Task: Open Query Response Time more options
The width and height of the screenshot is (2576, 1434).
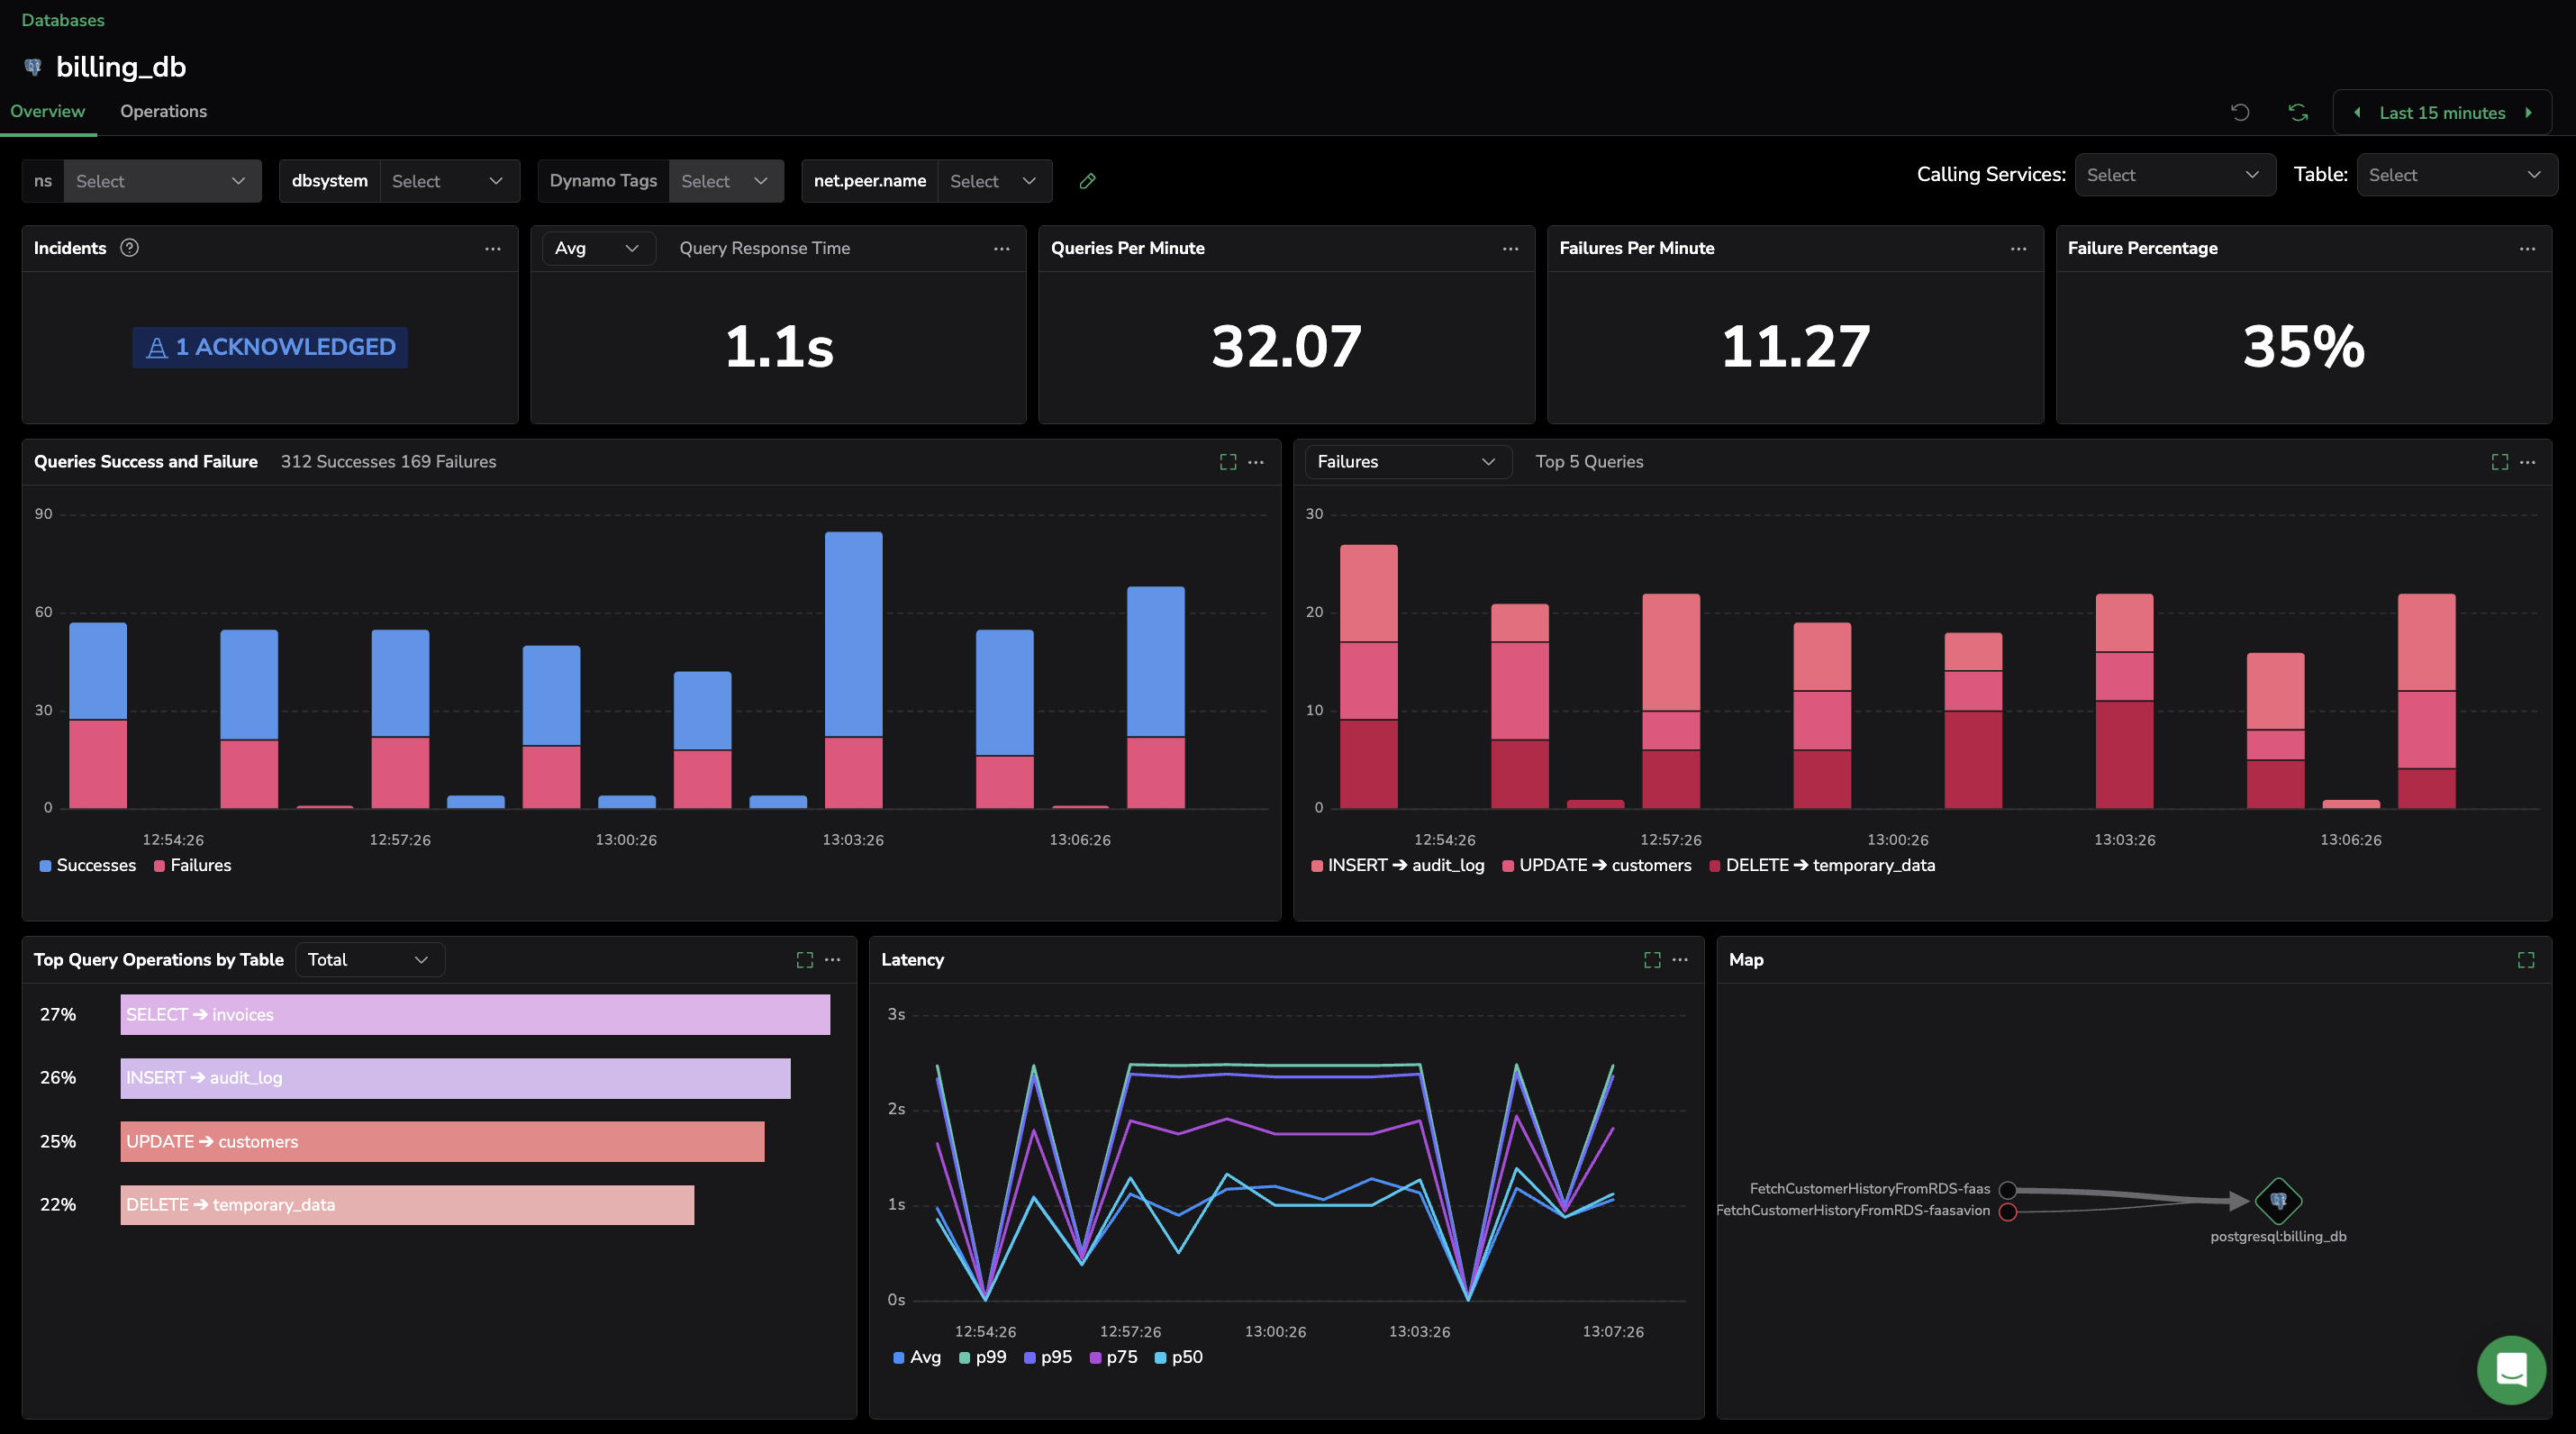Action: point(1002,249)
